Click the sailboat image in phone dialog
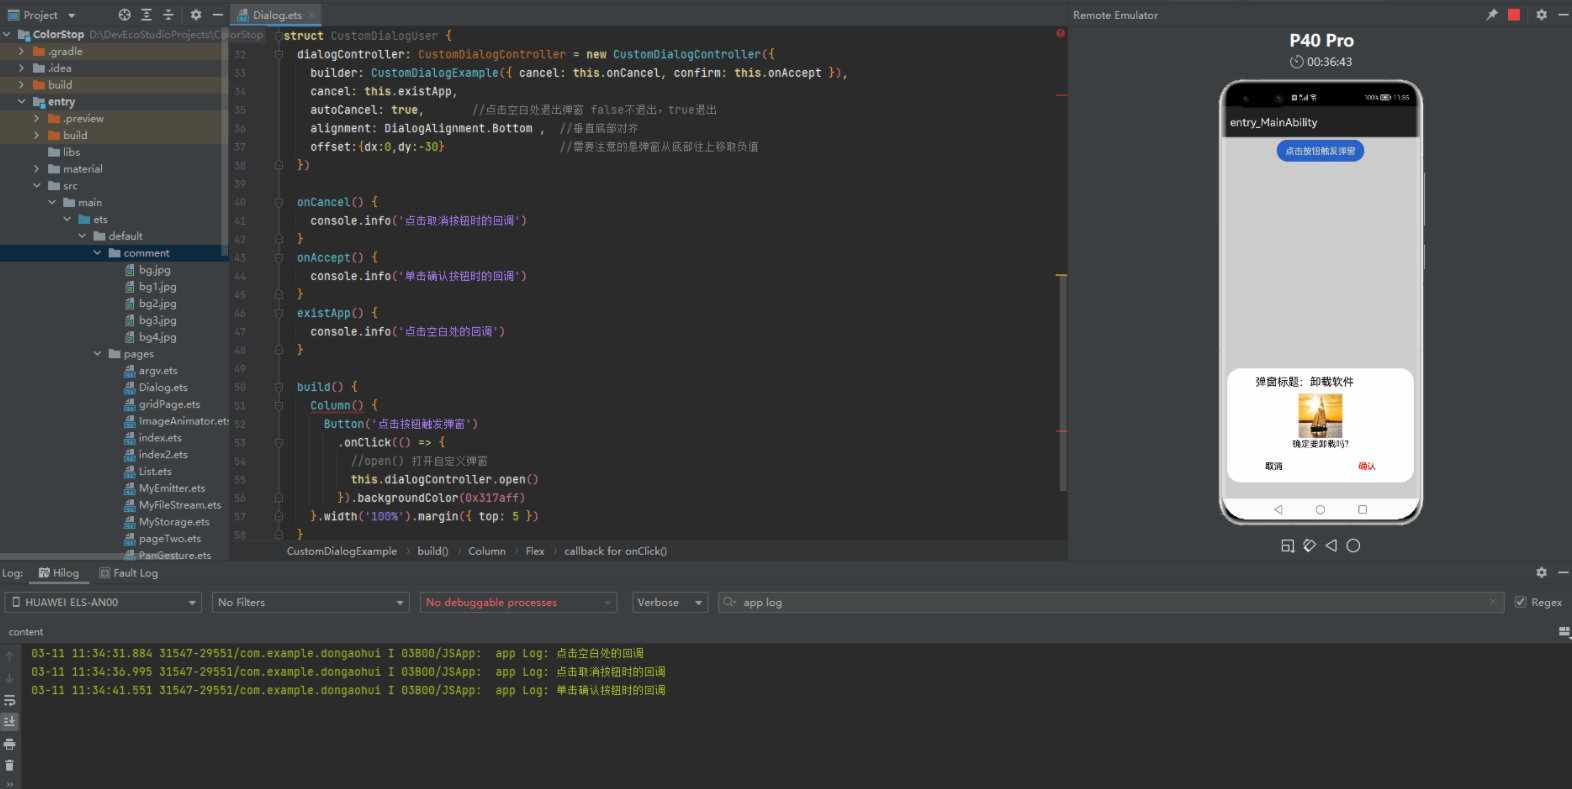 (x=1320, y=415)
